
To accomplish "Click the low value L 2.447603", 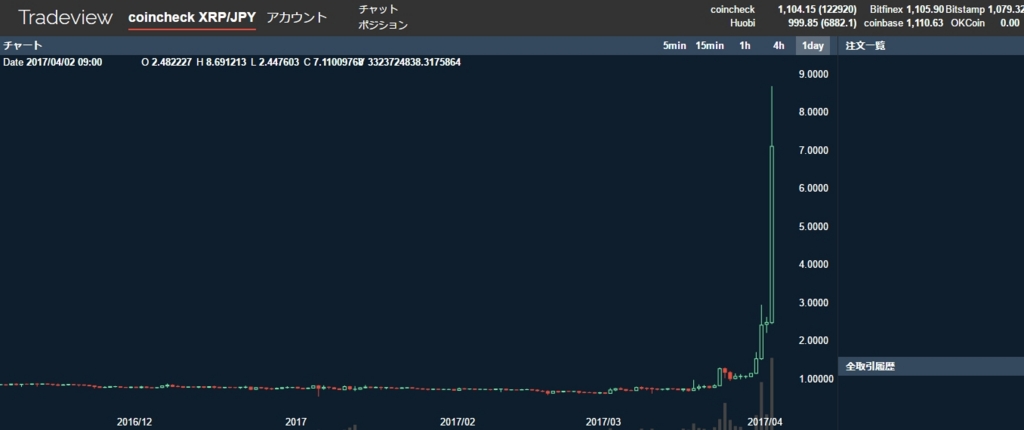I will pos(275,63).
